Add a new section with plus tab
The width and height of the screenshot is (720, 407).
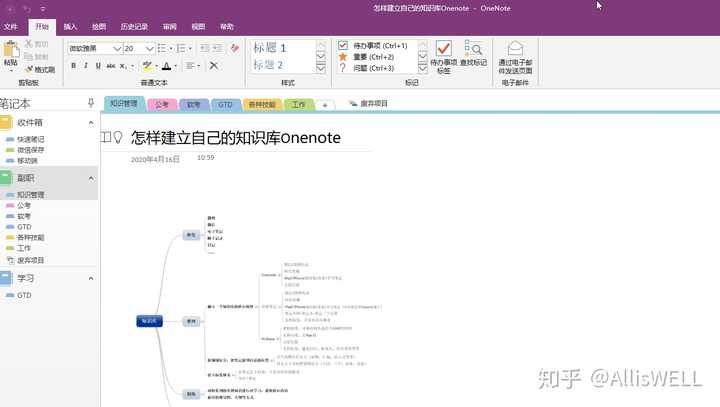coord(325,105)
